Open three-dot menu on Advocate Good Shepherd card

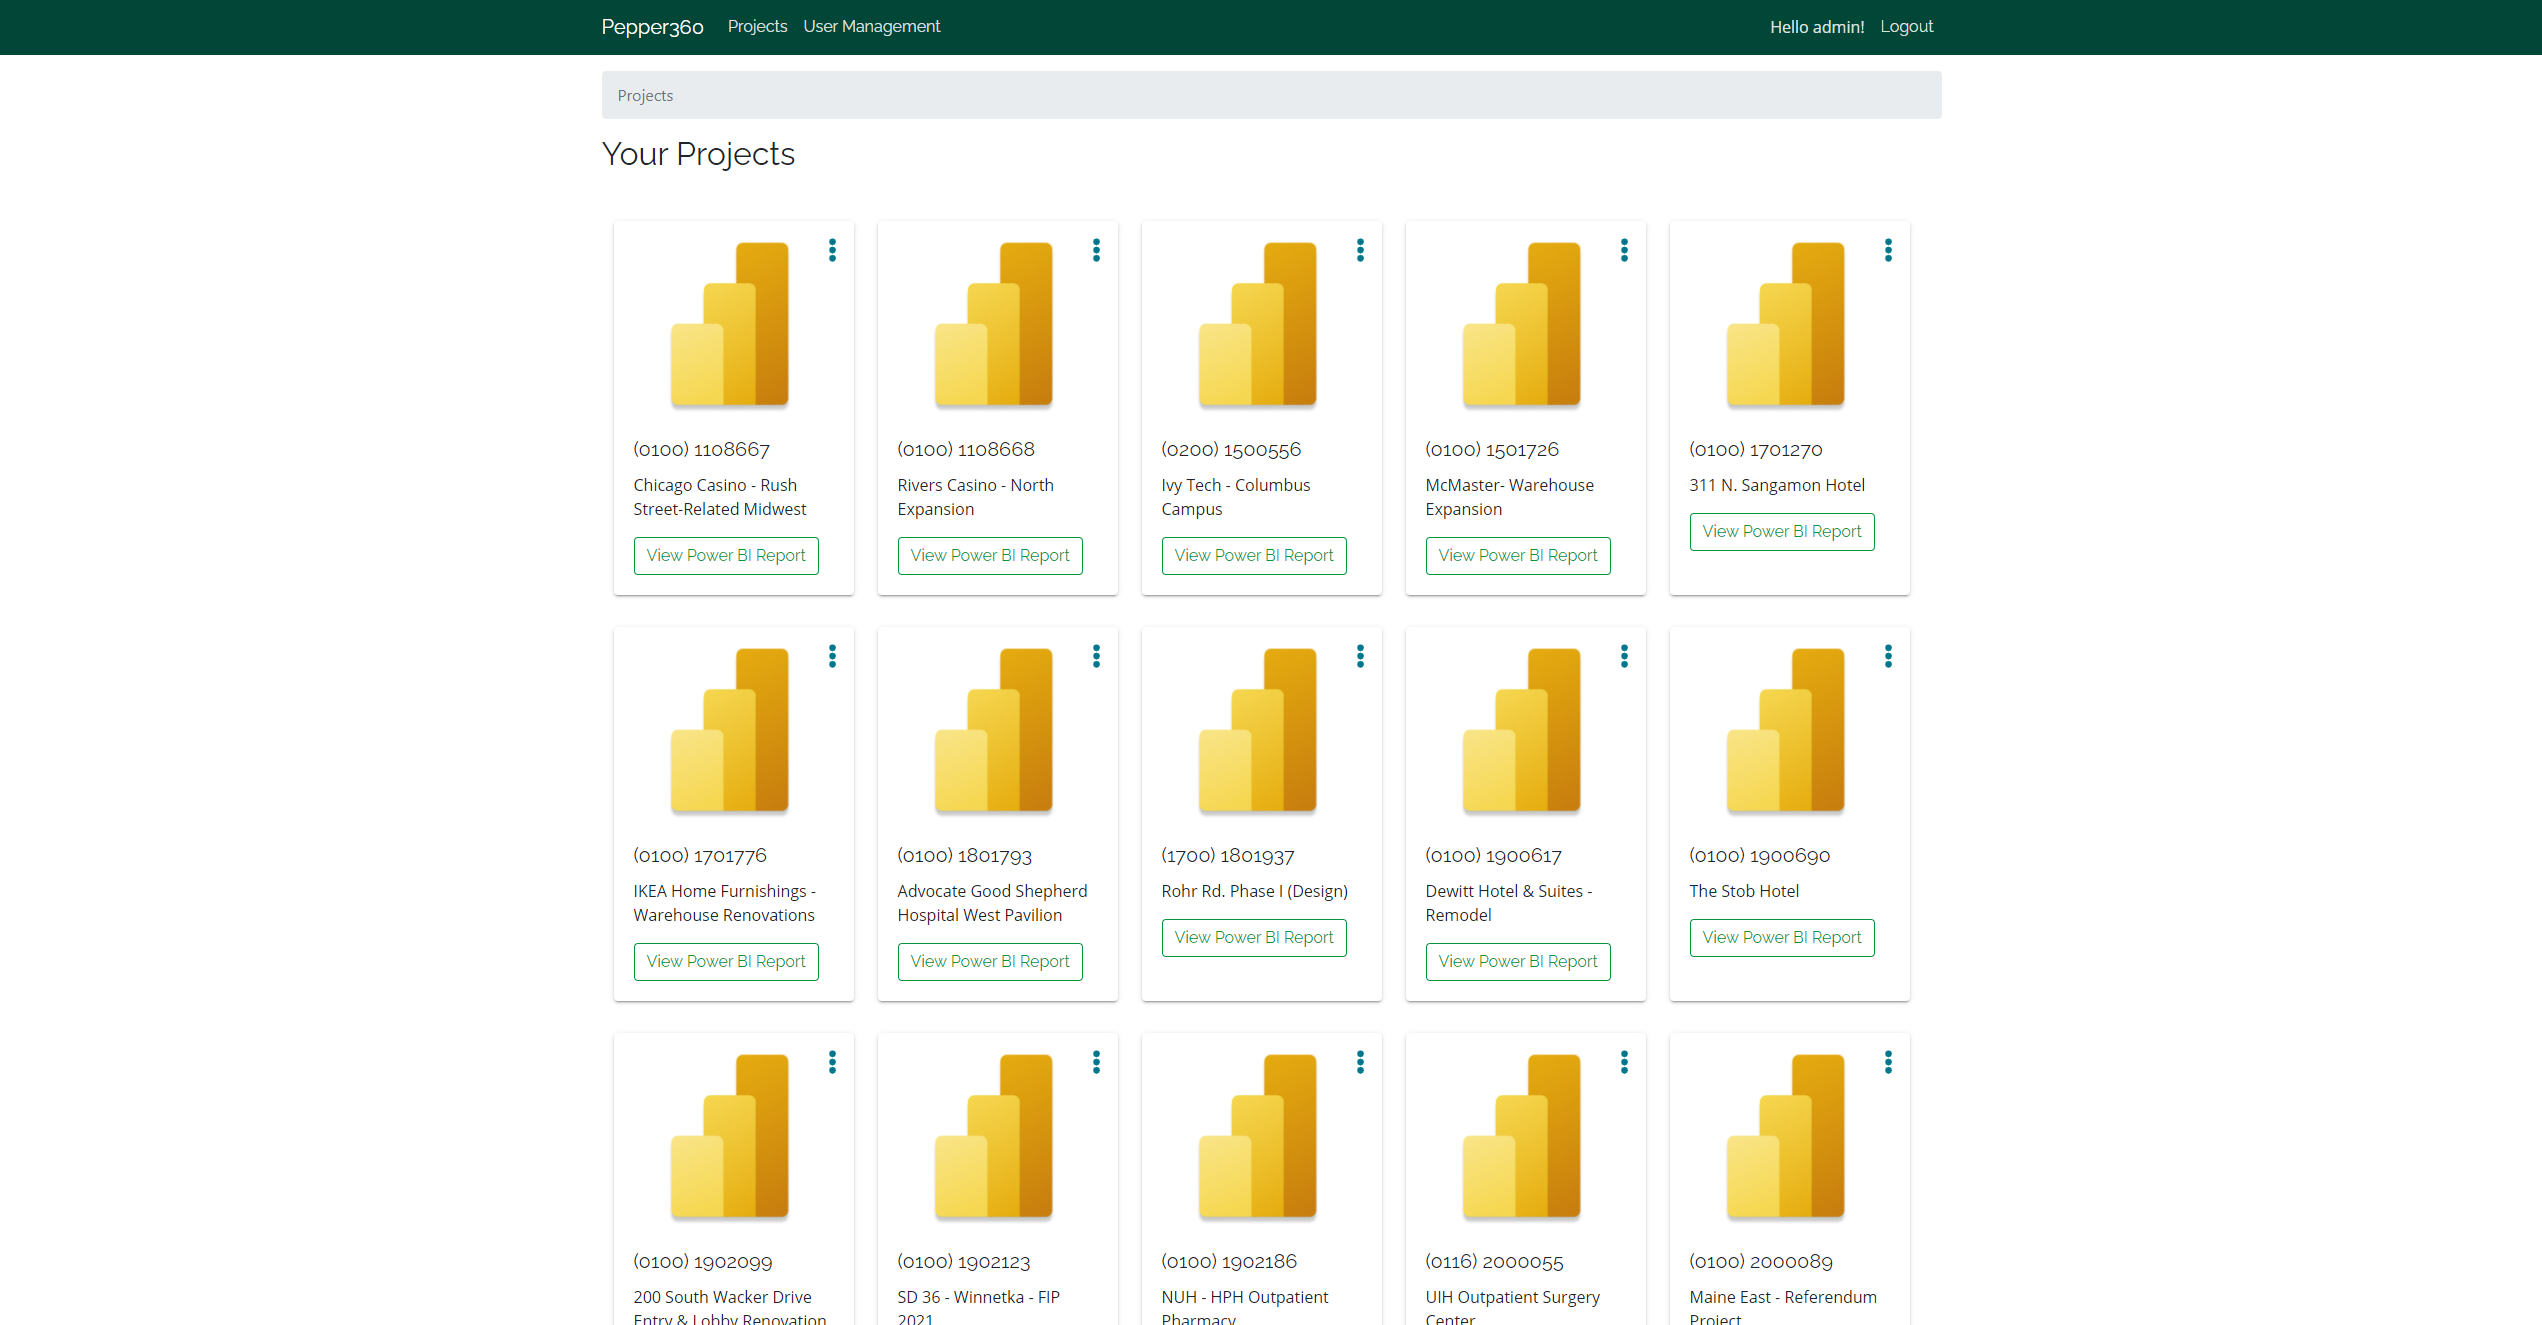pyautogui.click(x=1096, y=656)
